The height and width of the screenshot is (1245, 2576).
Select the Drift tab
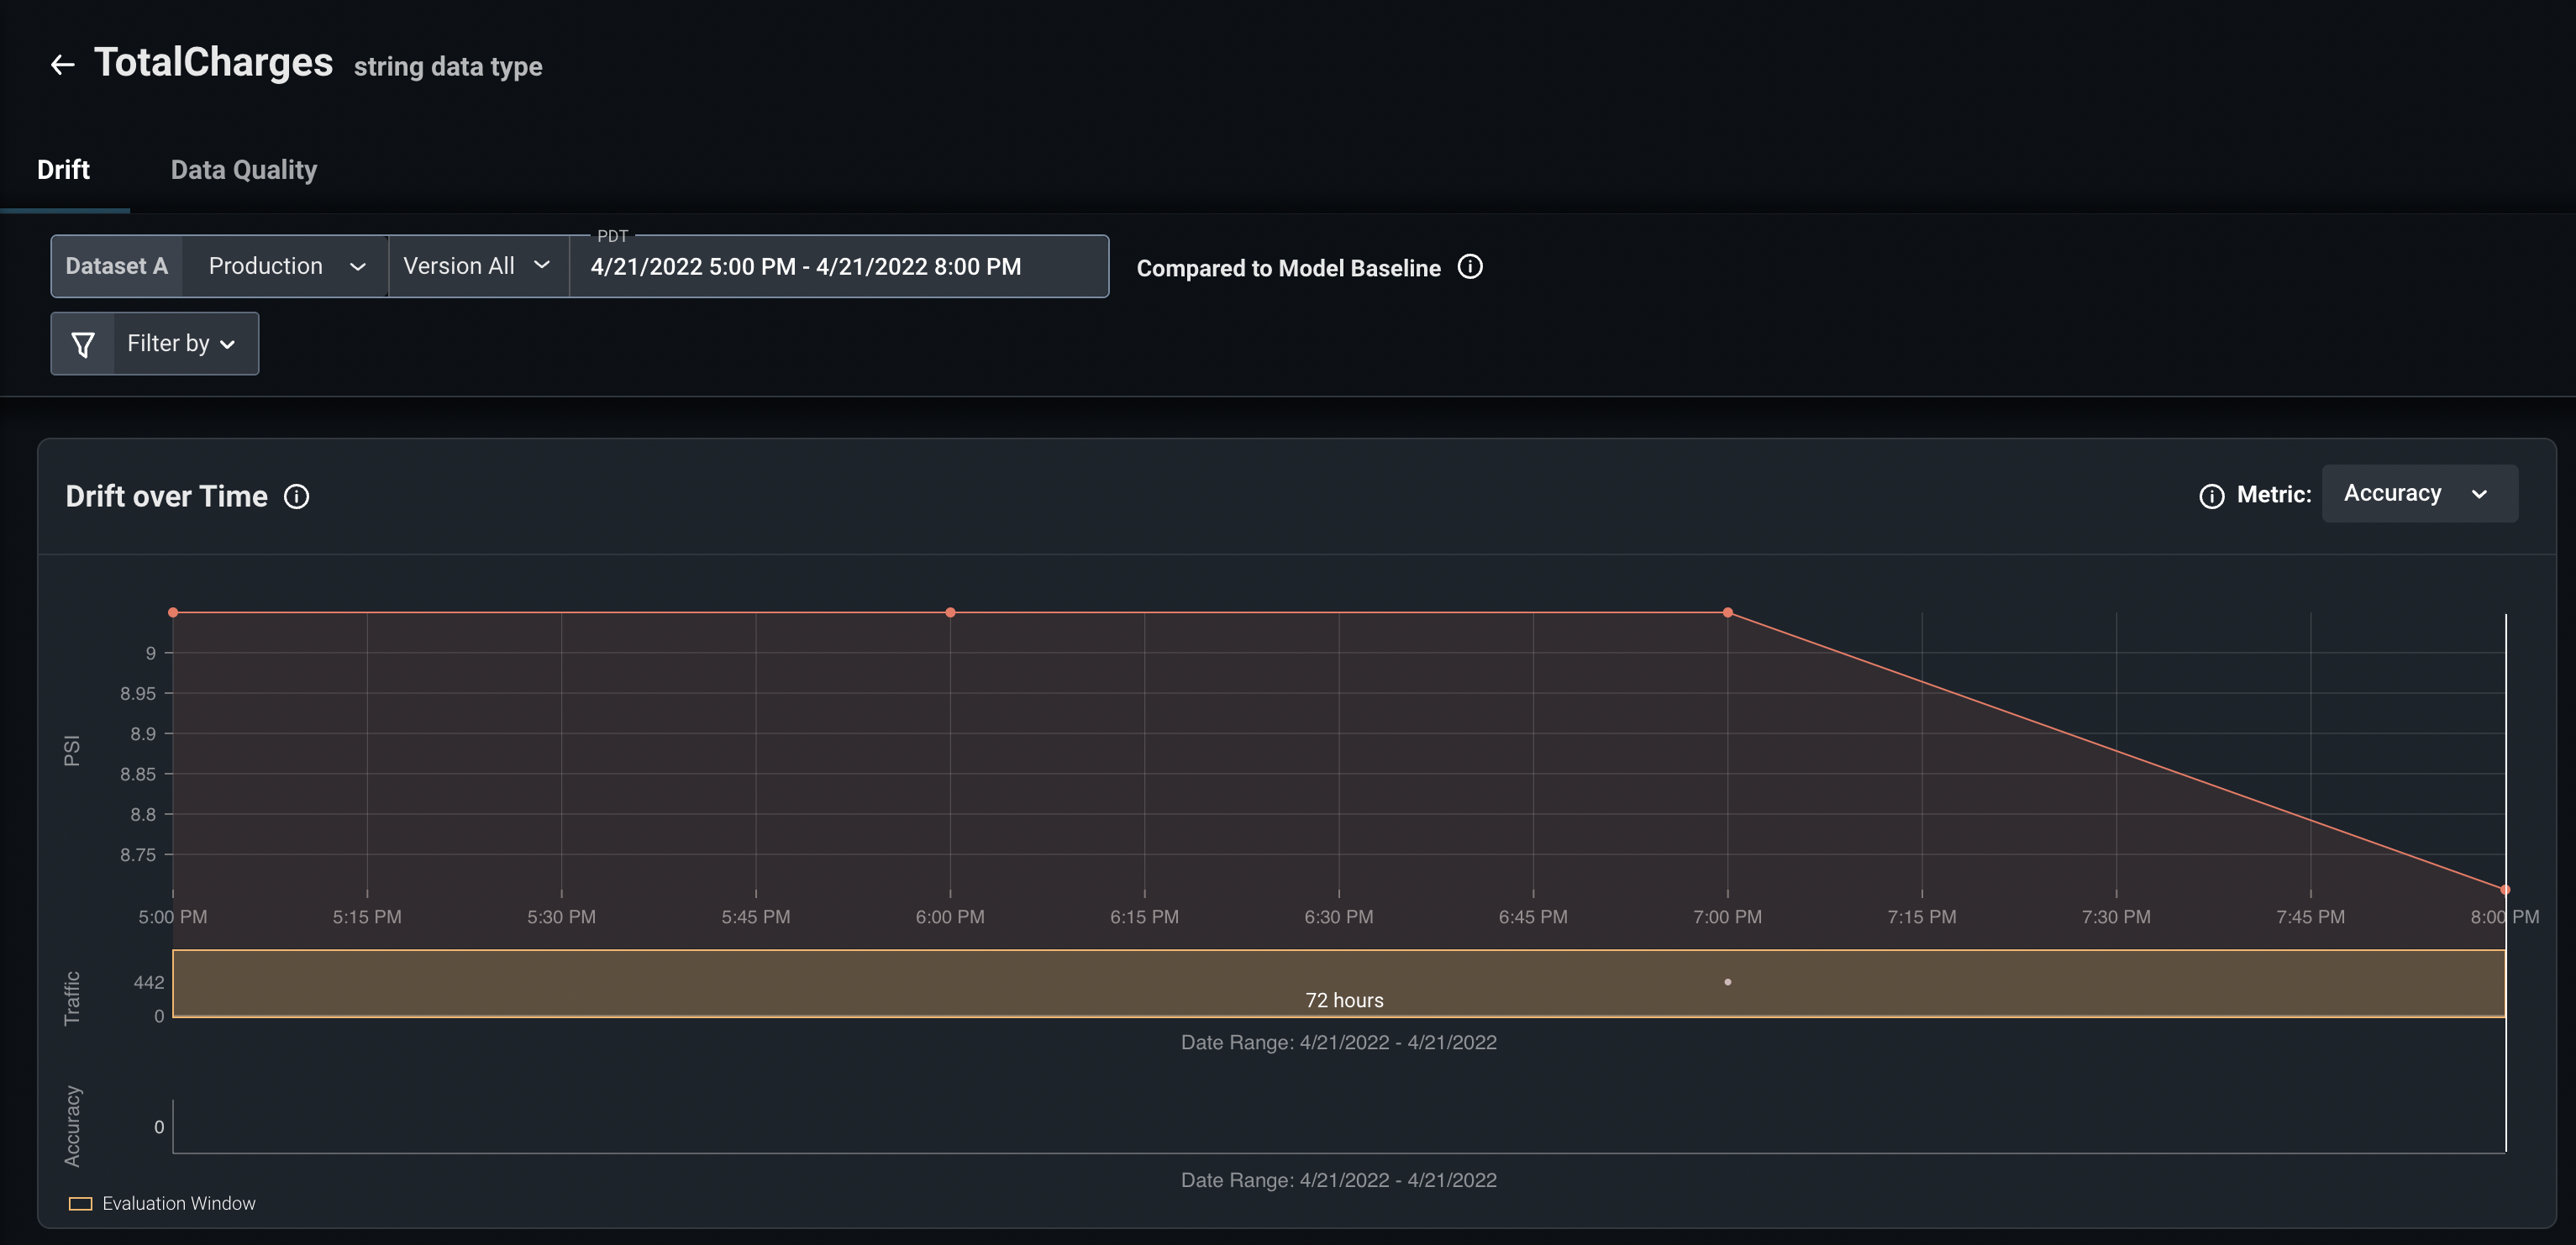click(63, 170)
